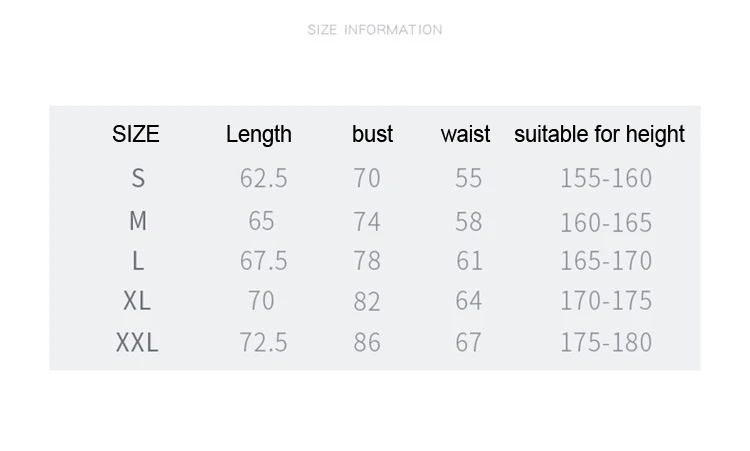750x451 pixels.
Task: Select the XXL size row label
Action: (137, 342)
